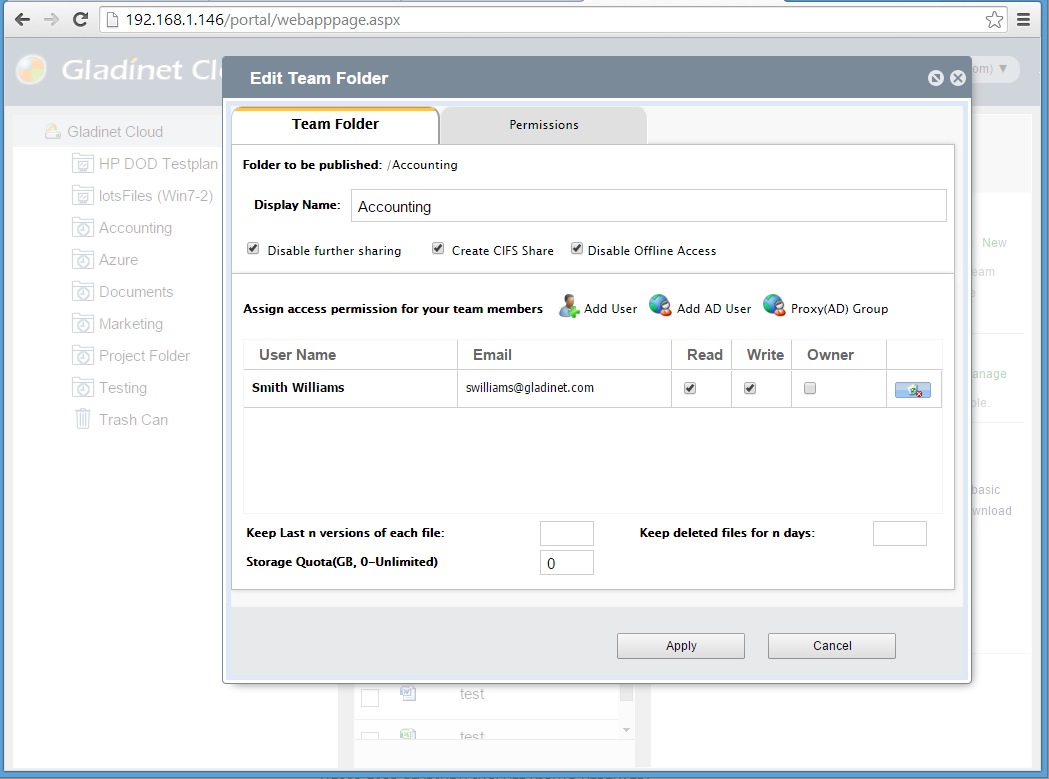Bookmark the page with the star icon

click(994, 19)
